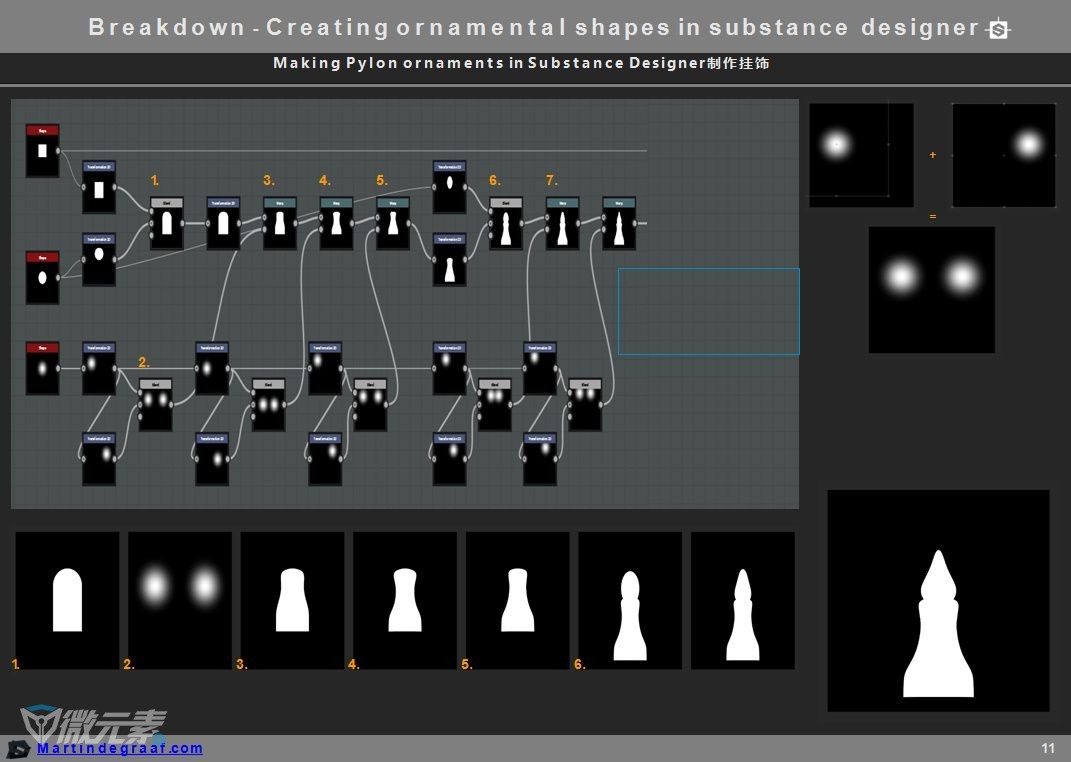Image resolution: width=1071 pixels, height=762 pixels.
Task: Select the Warp node marked 4.
Action: 337,223
